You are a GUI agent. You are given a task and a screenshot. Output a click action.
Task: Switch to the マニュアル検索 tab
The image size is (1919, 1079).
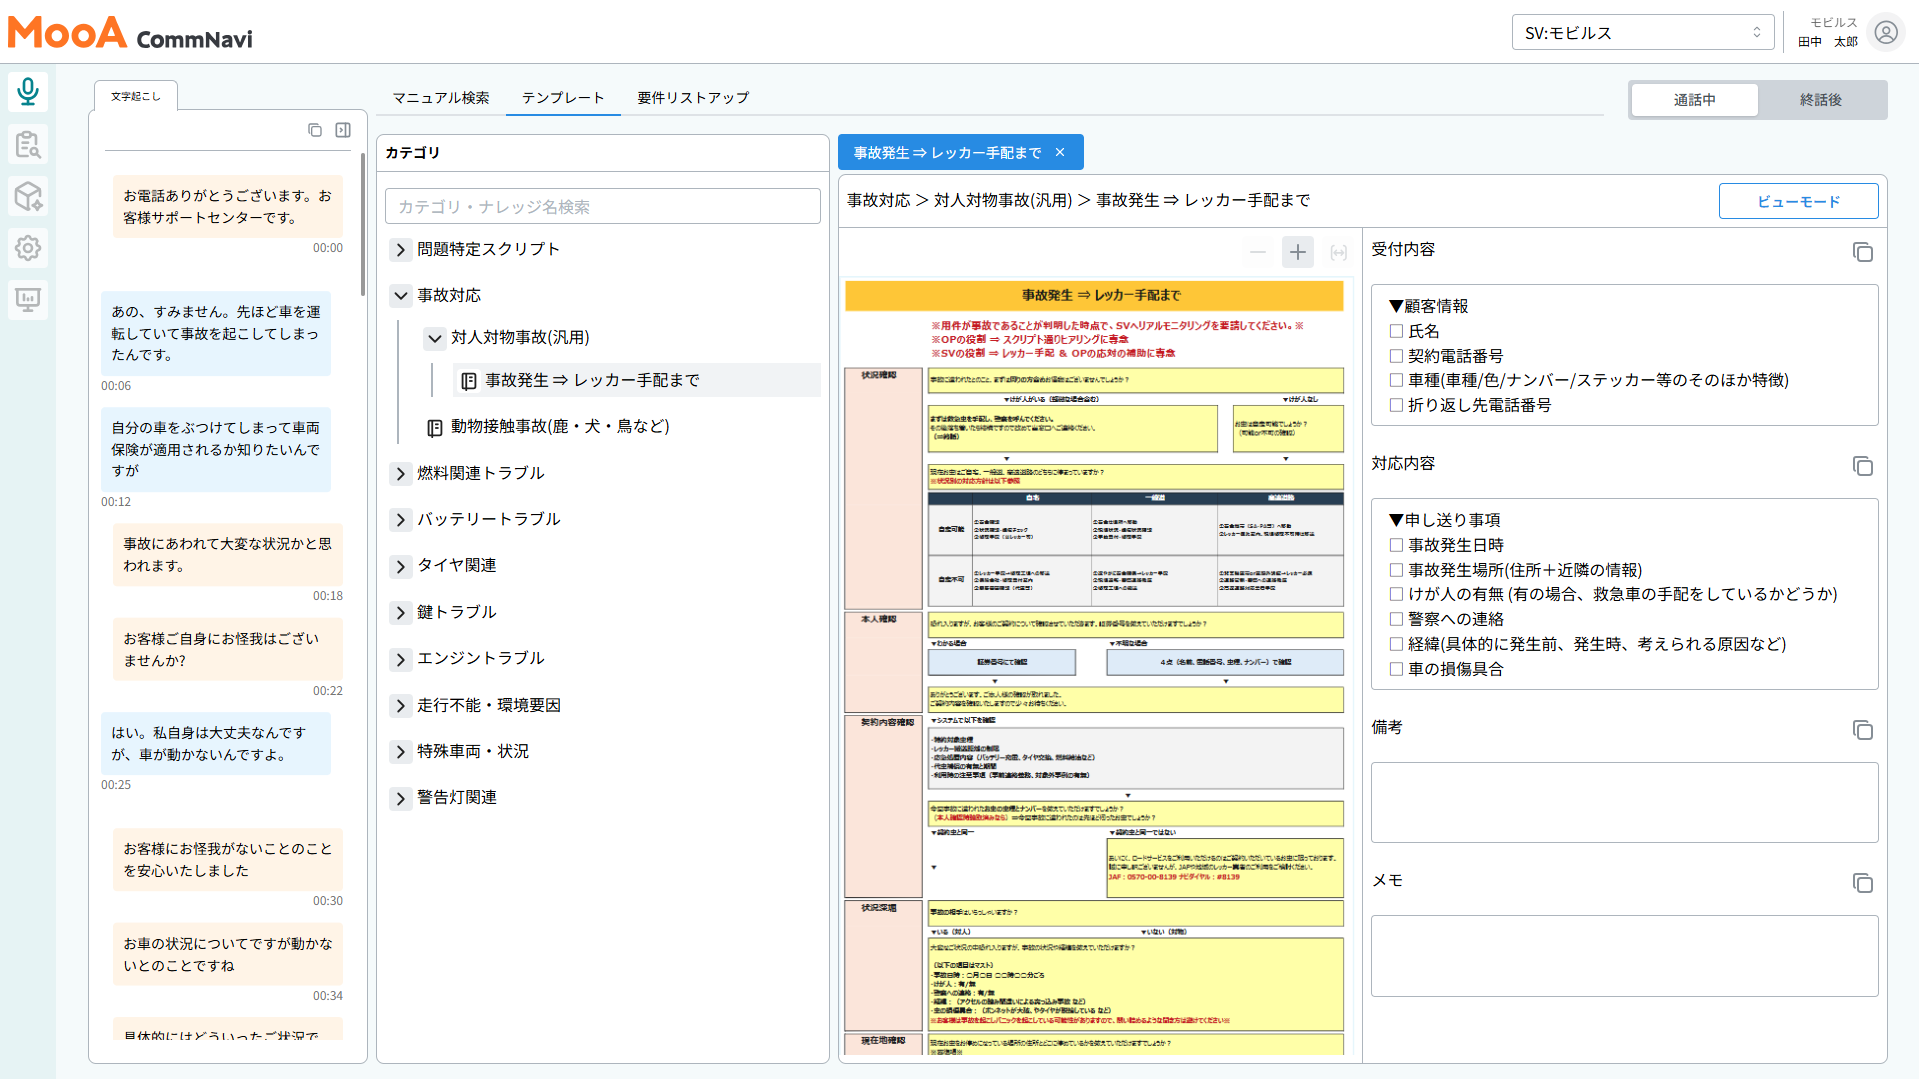coord(441,98)
